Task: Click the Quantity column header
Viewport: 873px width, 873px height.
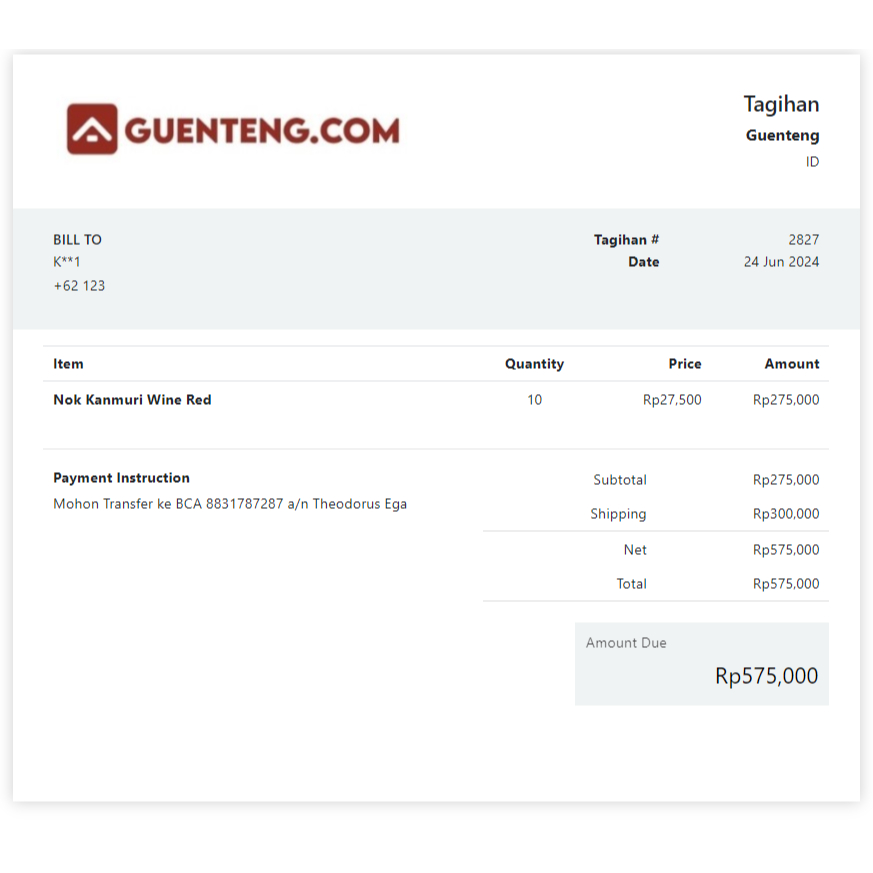Action: (534, 364)
